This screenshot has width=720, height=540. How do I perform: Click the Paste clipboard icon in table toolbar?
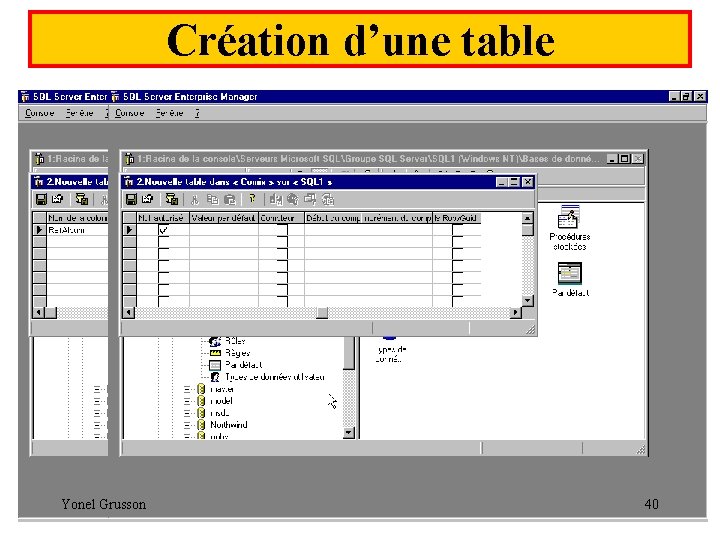point(230,199)
